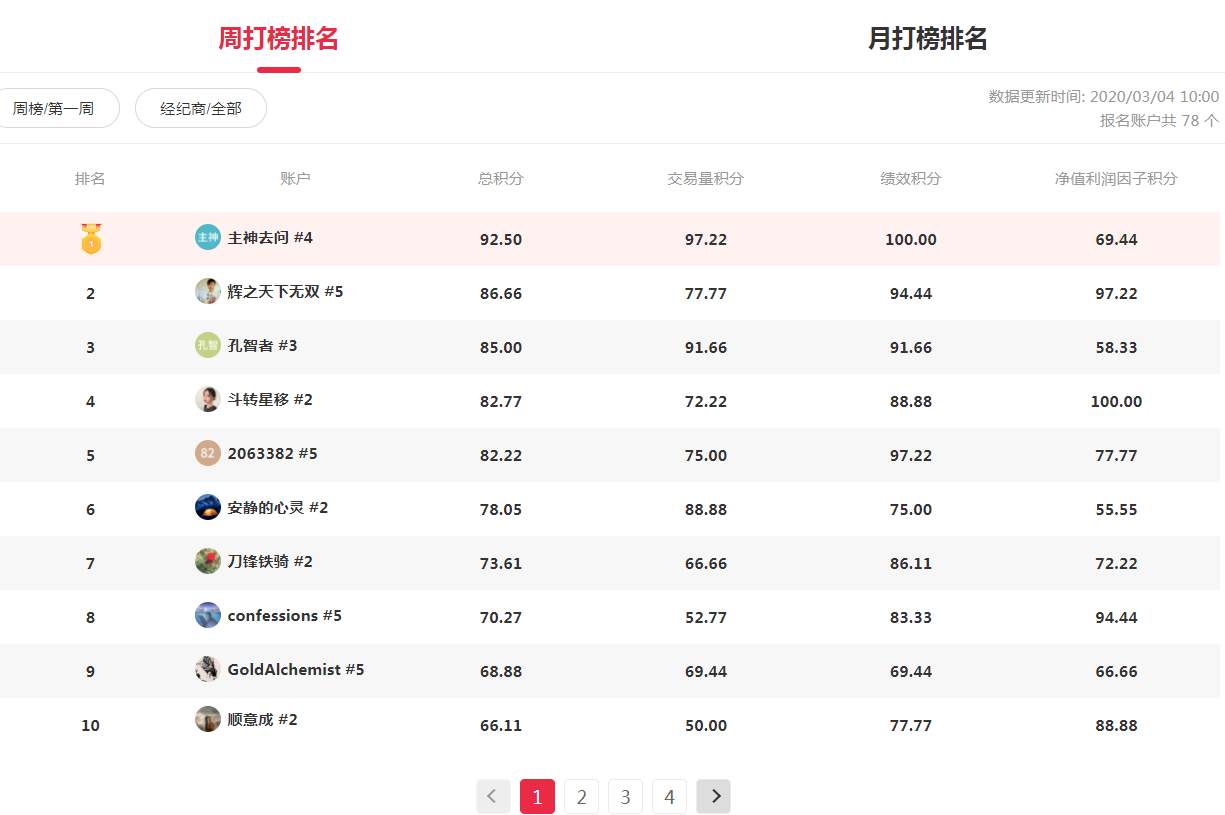This screenshot has height=815, width=1225.
Task: Click 交易量积分 value 50.00
Action: coord(706,726)
